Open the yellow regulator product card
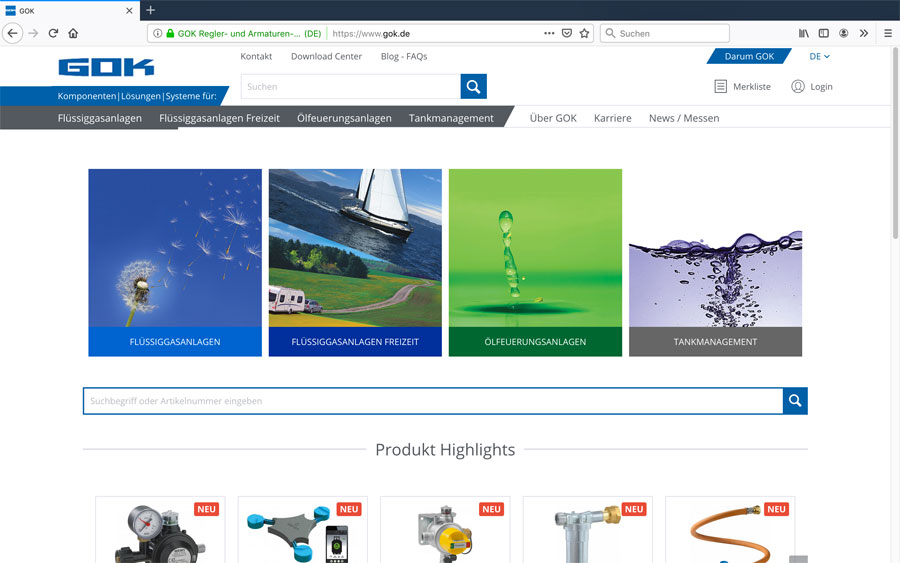The image size is (900, 563). click(x=445, y=530)
